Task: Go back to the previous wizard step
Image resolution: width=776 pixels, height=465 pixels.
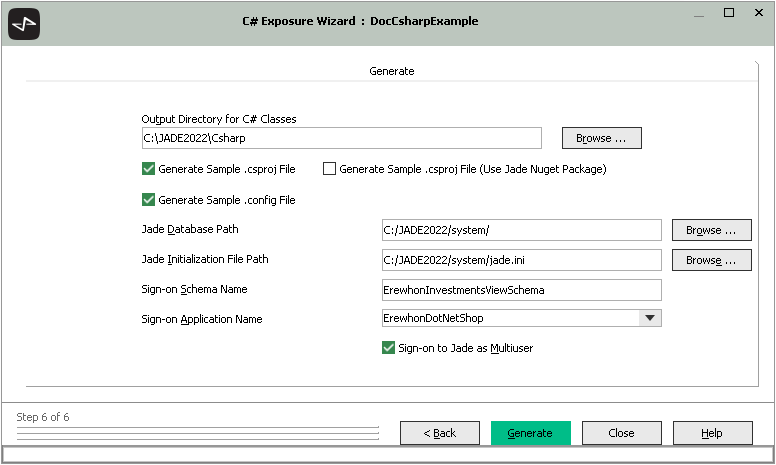Action: pos(439,433)
